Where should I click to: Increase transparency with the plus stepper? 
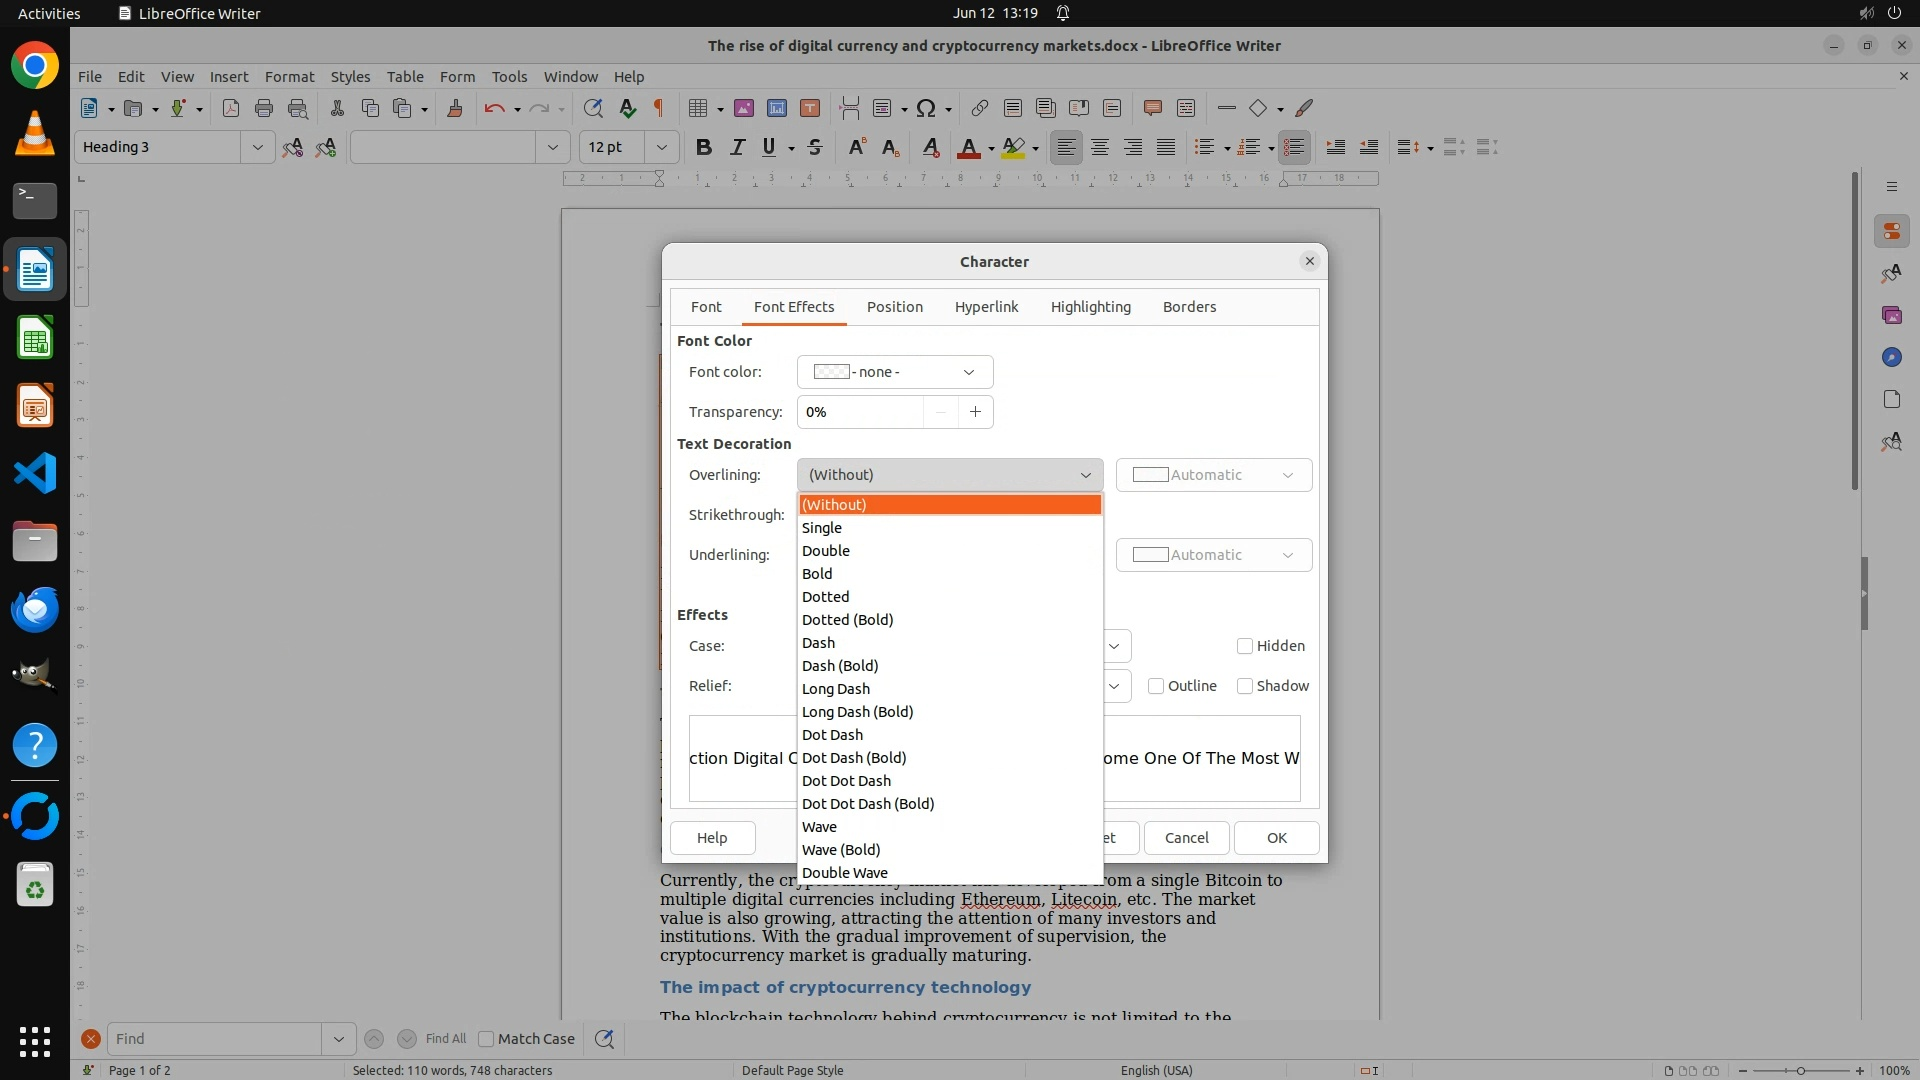click(975, 412)
